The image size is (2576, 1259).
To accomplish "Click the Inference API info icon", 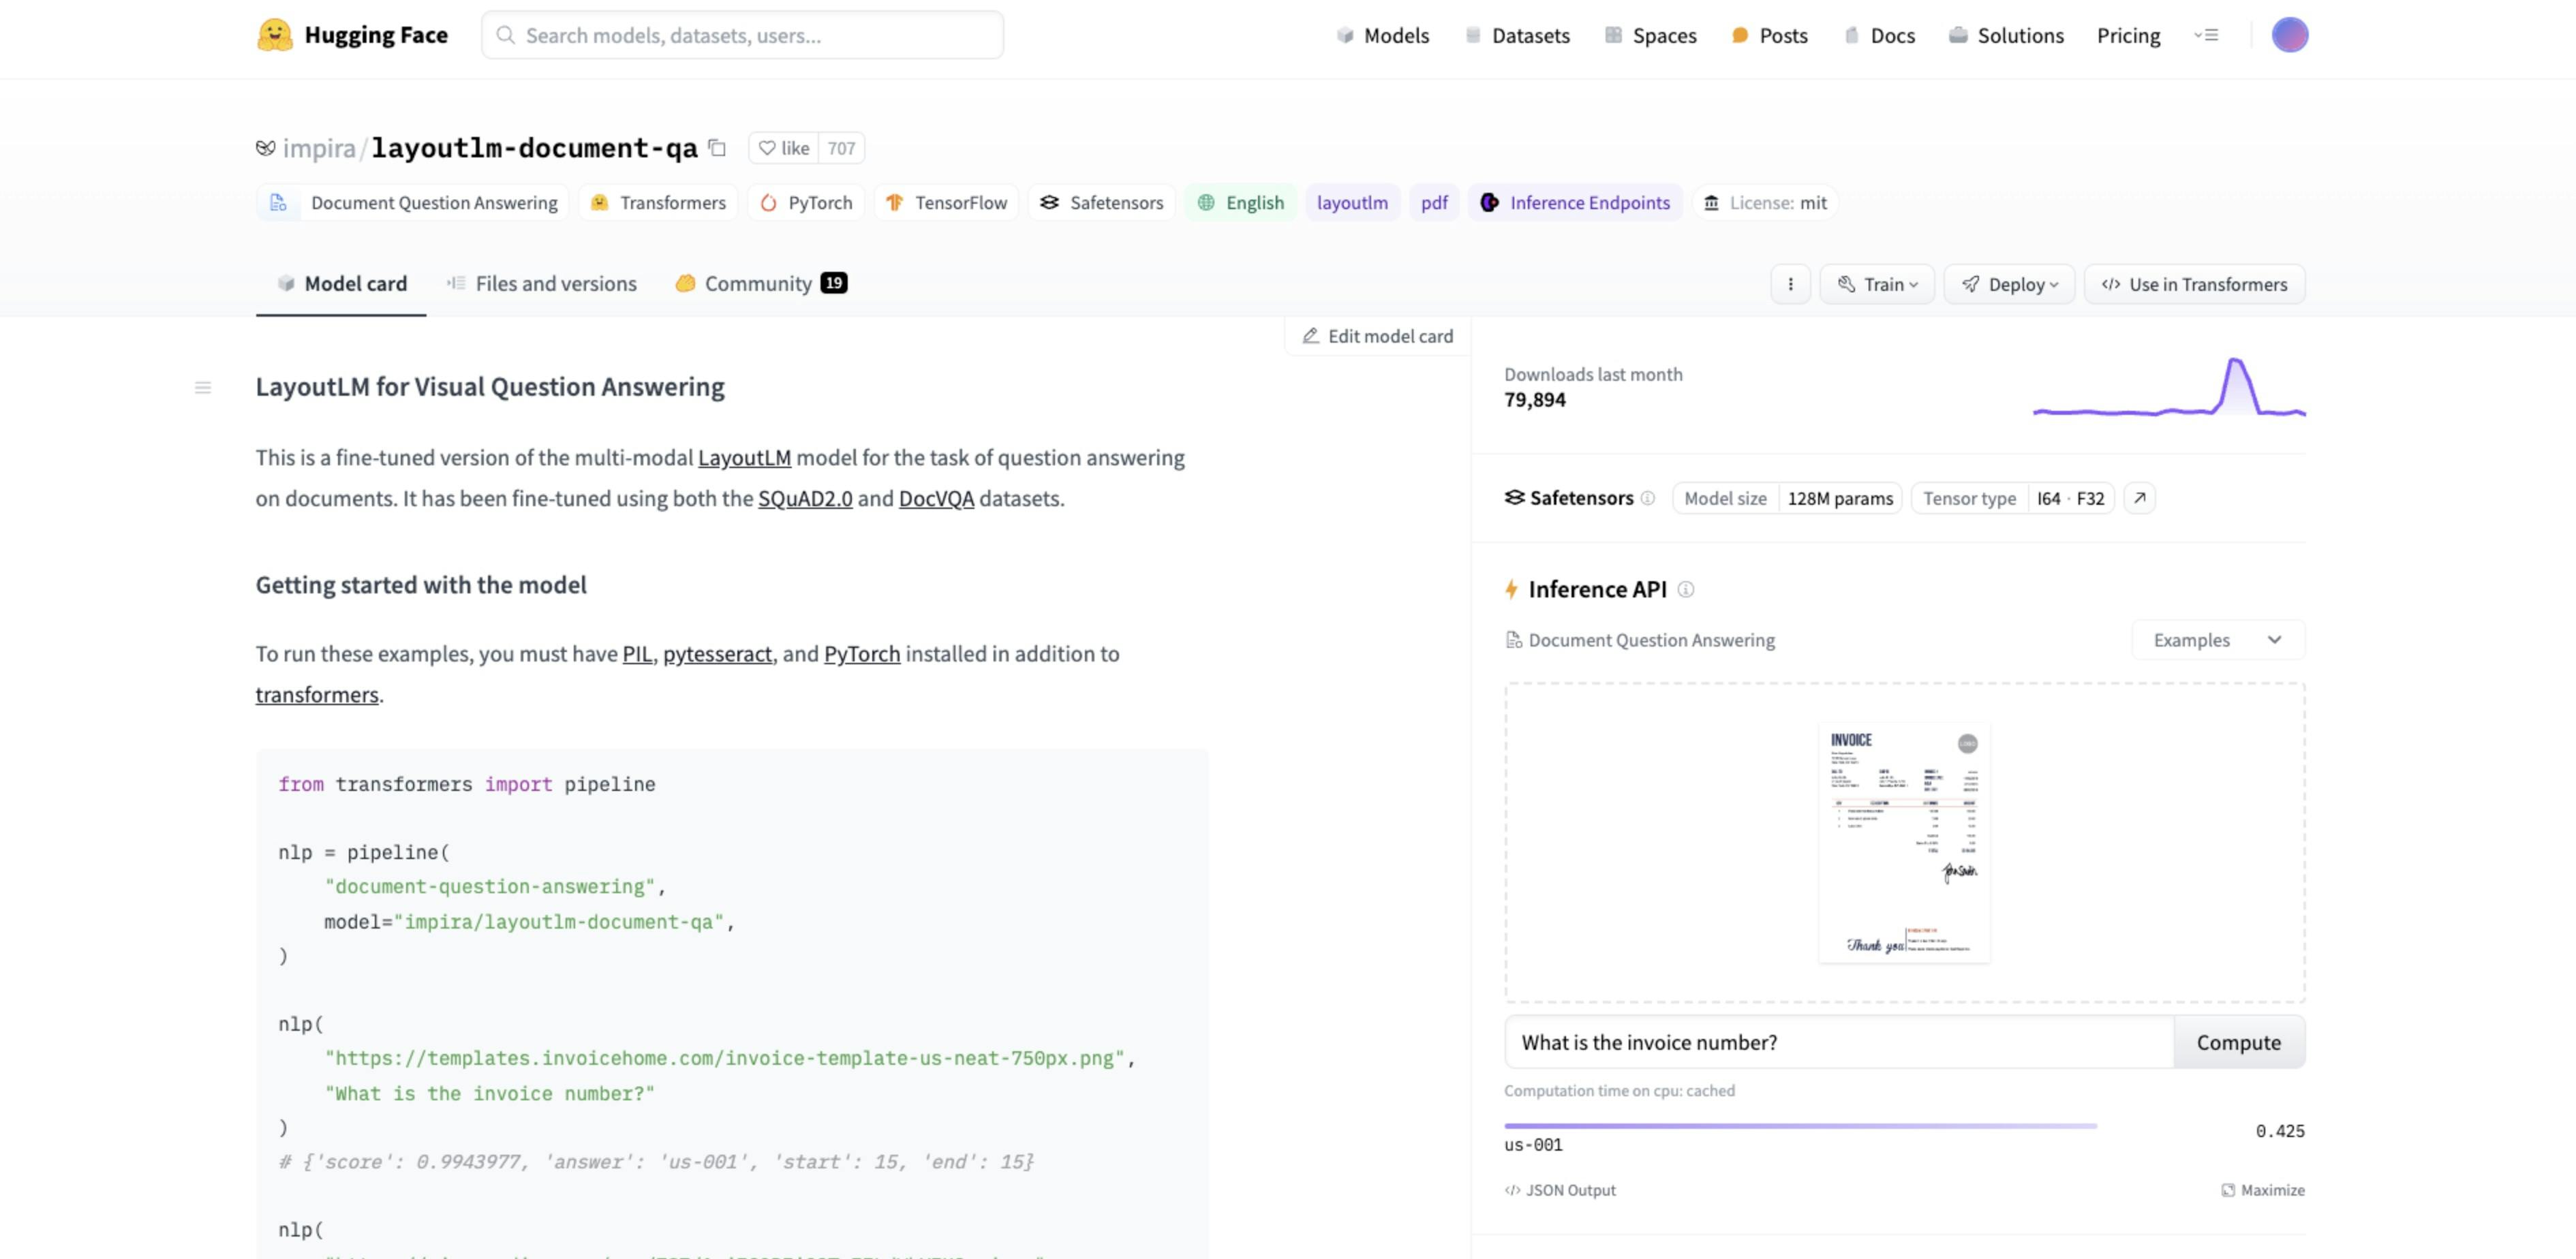I will (1686, 589).
